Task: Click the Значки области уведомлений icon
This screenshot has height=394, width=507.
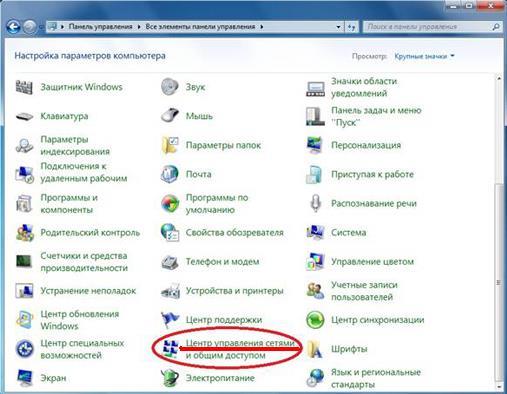Action: (315, 89)
